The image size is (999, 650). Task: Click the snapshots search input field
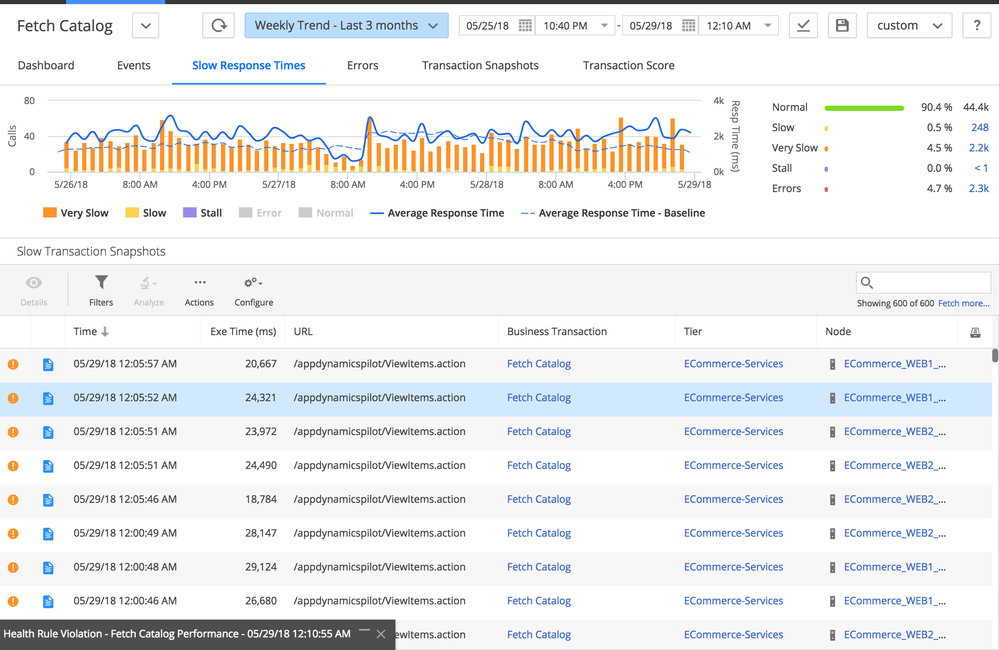tap(924, 282)
